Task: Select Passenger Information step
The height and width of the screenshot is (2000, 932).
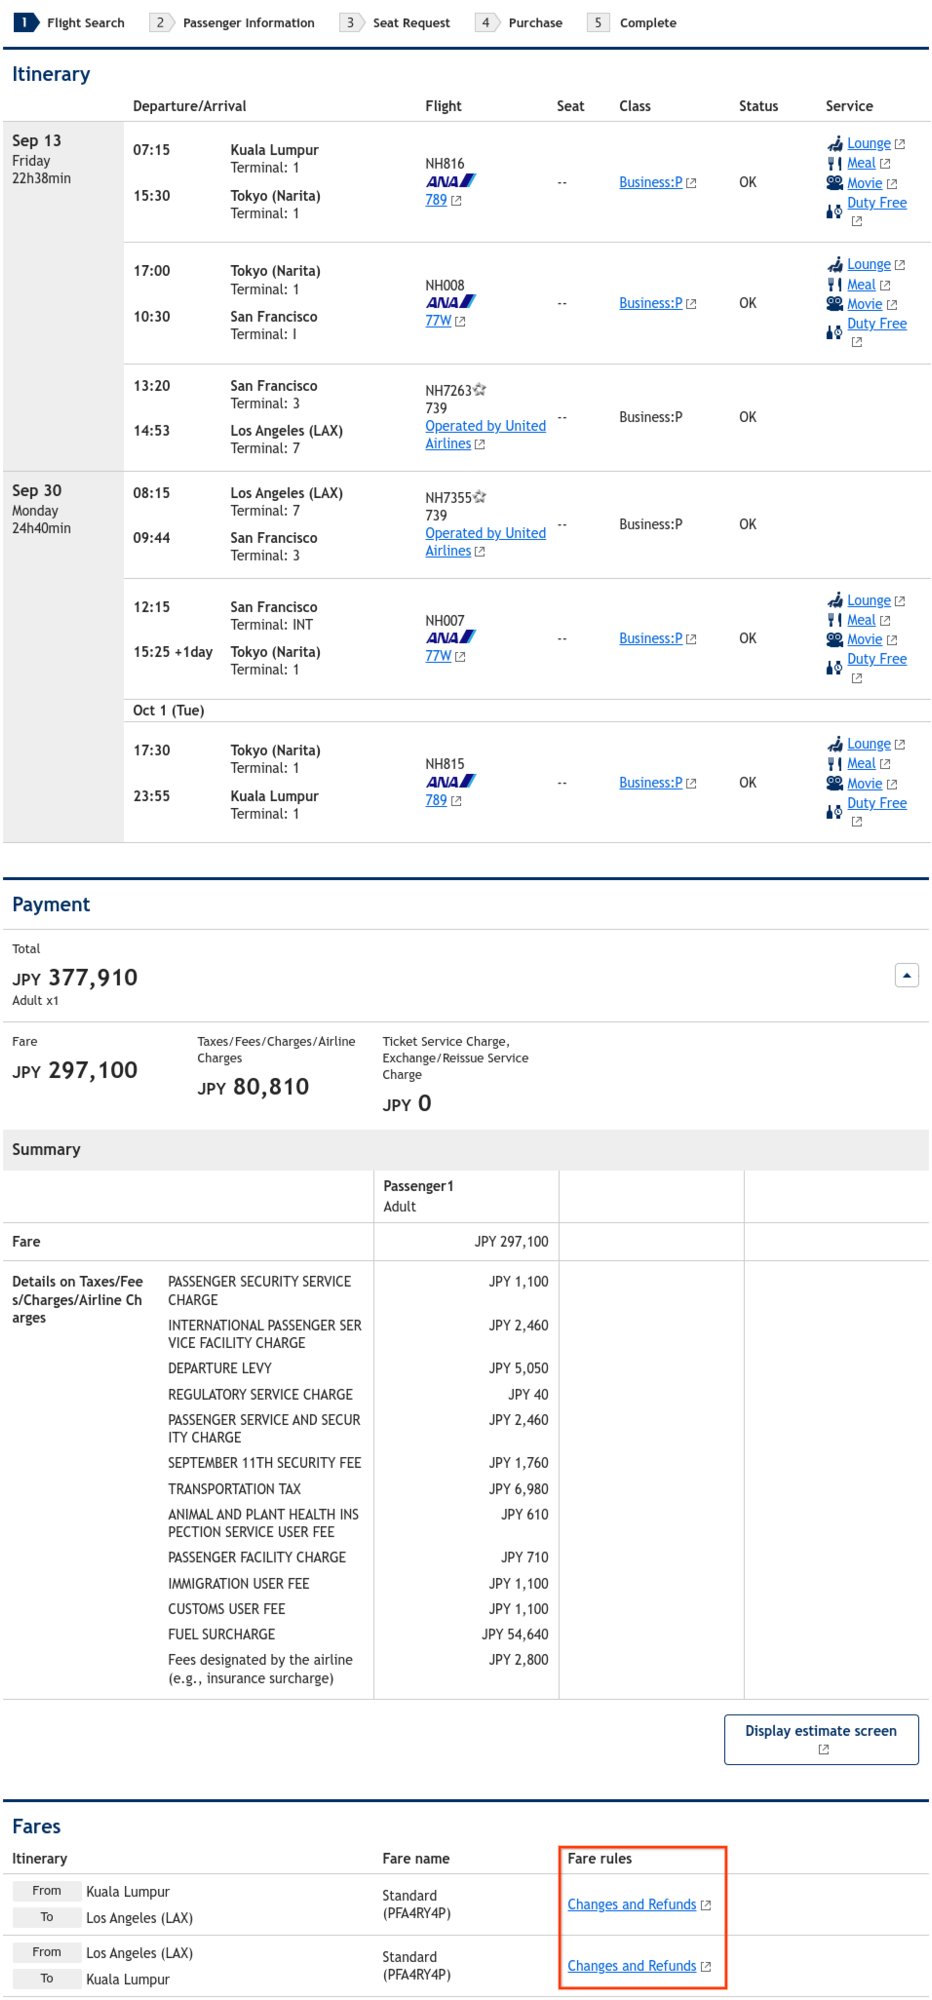Action: 233,23
